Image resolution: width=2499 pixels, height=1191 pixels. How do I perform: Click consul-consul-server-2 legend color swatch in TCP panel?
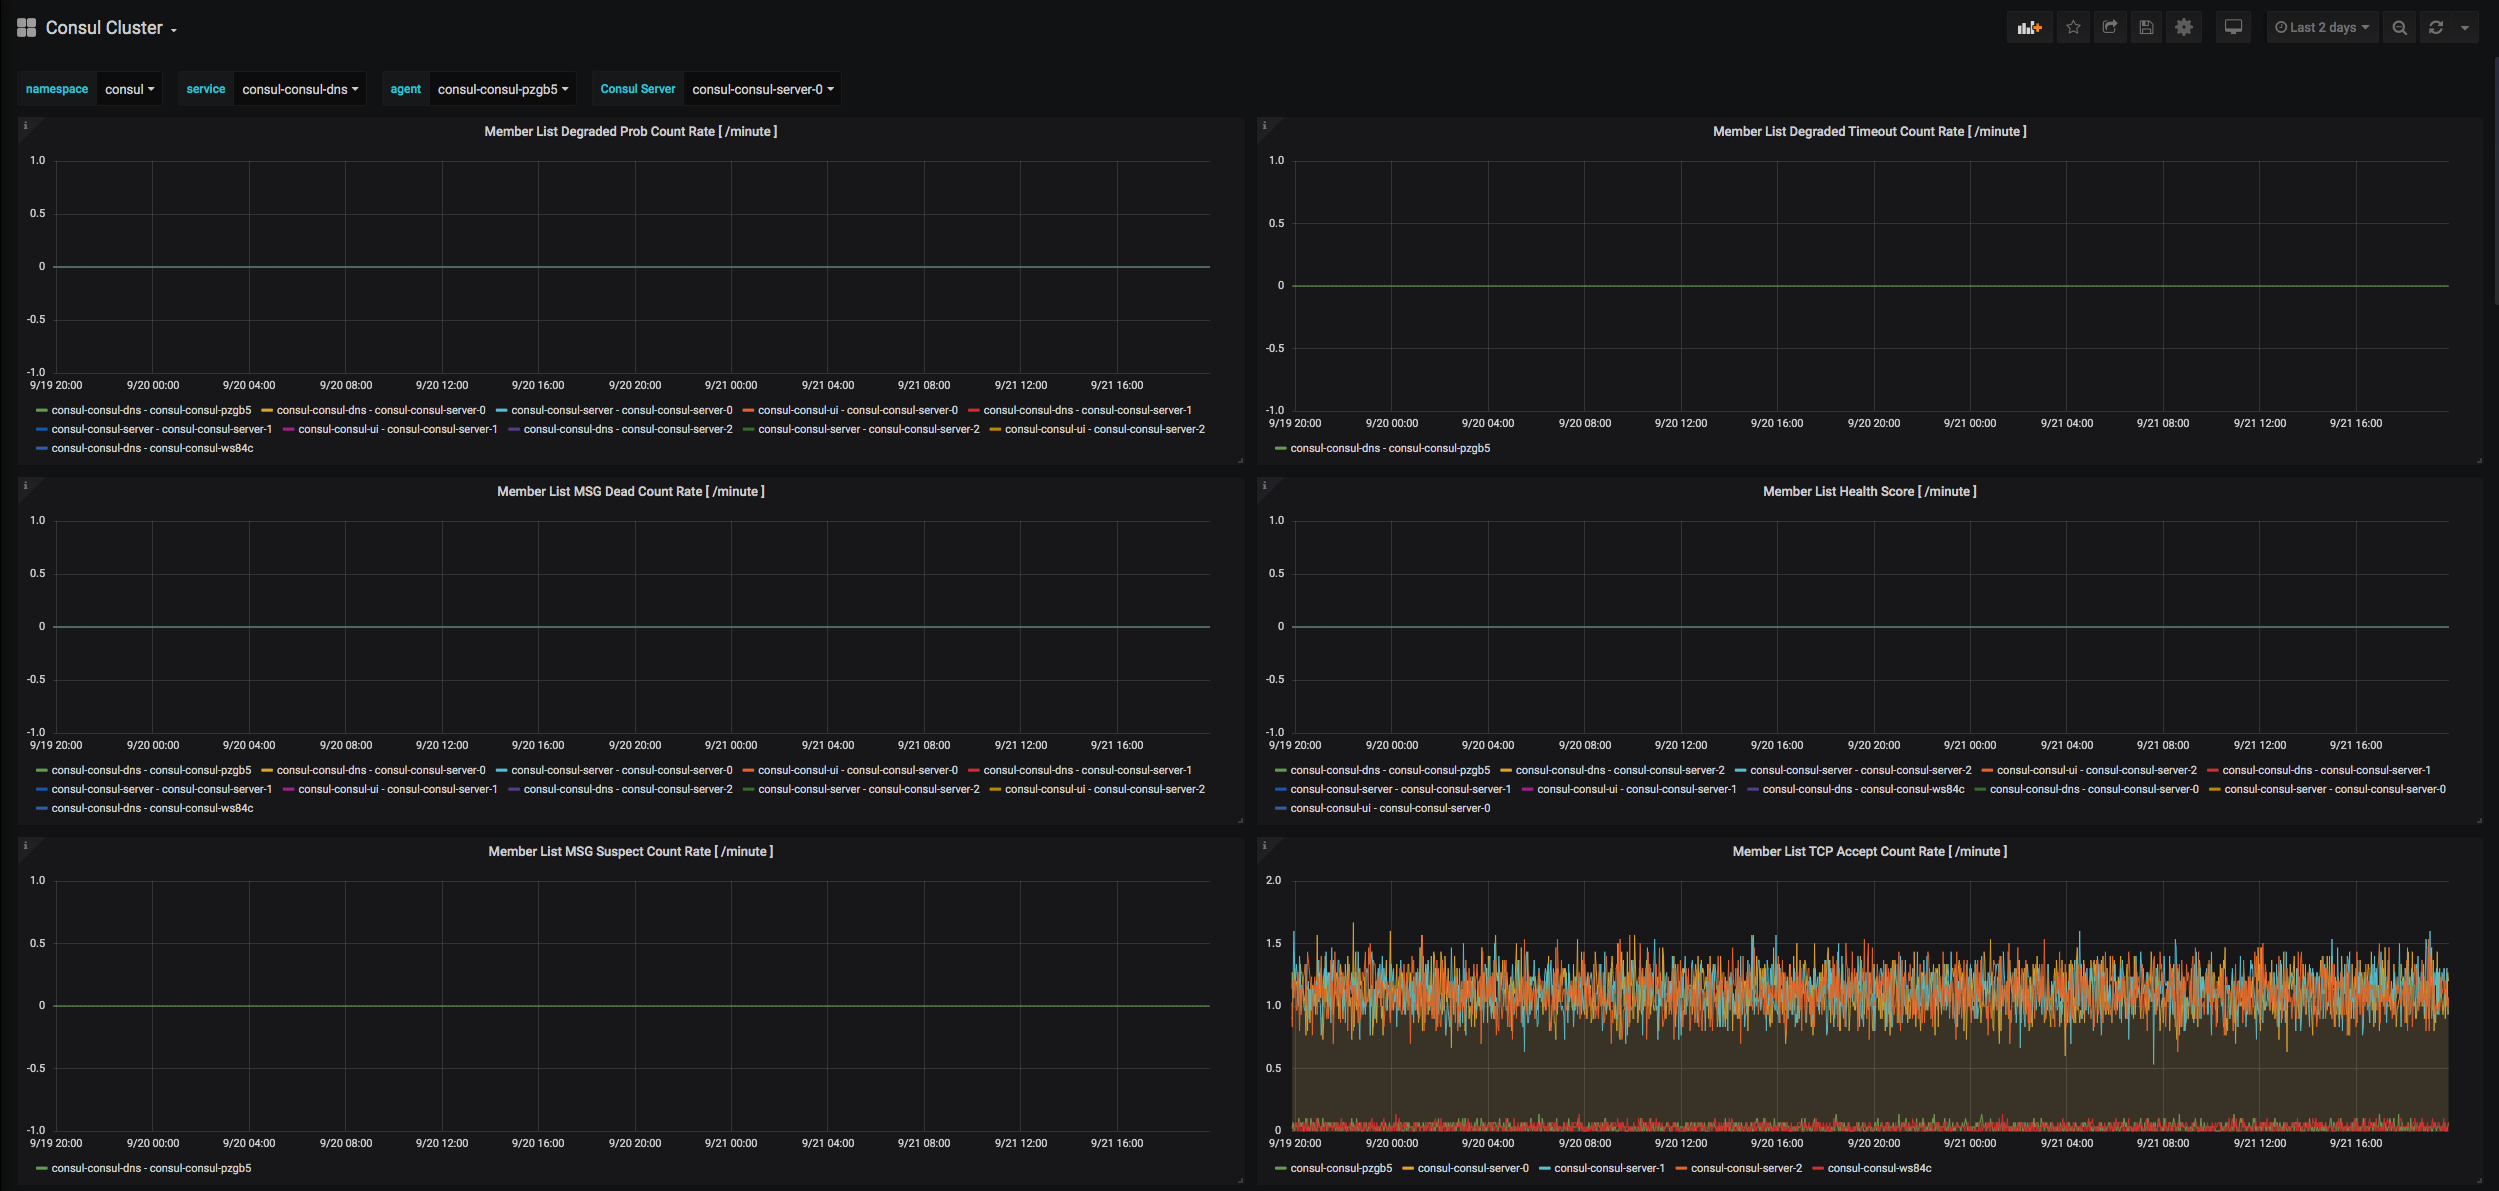coord(1681,1168)
